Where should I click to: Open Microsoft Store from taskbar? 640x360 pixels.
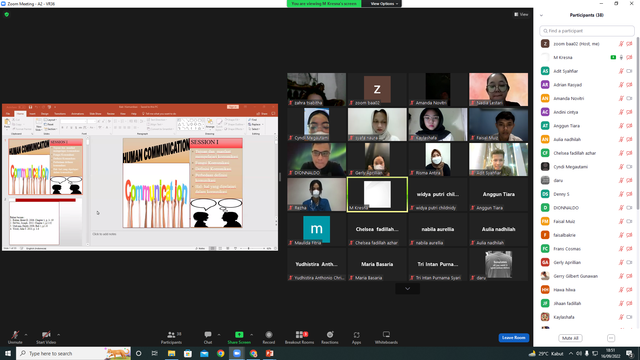(188, 353)
